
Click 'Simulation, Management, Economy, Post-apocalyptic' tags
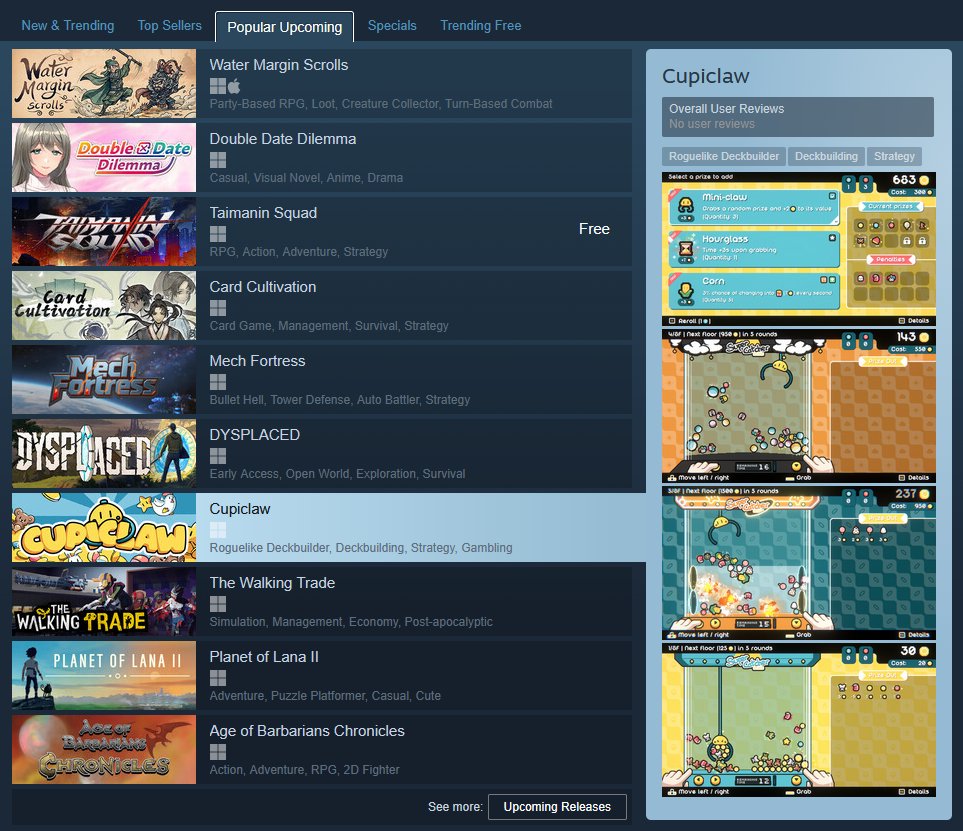click(351, 622)
